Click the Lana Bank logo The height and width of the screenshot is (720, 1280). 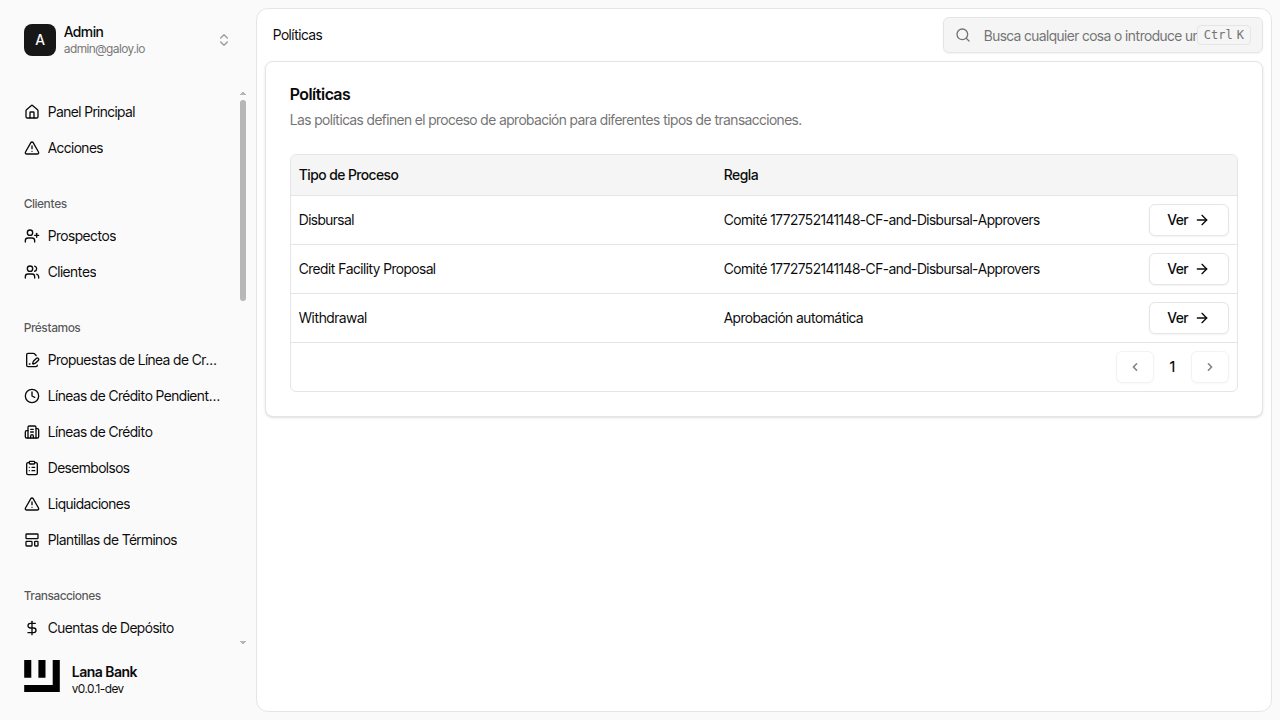(42, 676)
